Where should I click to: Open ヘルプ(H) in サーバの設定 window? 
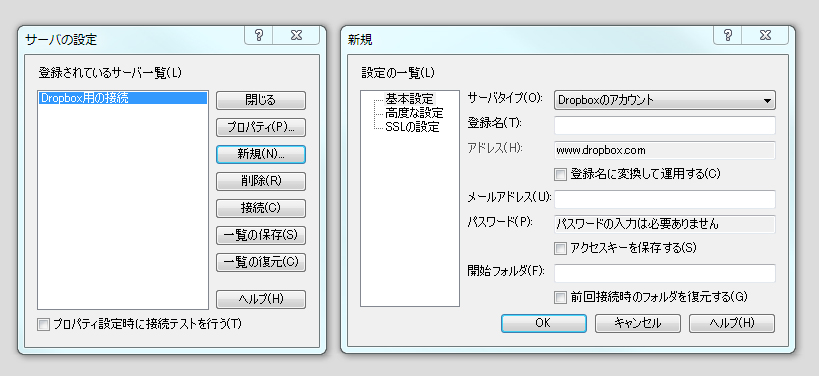click(261, 299)
